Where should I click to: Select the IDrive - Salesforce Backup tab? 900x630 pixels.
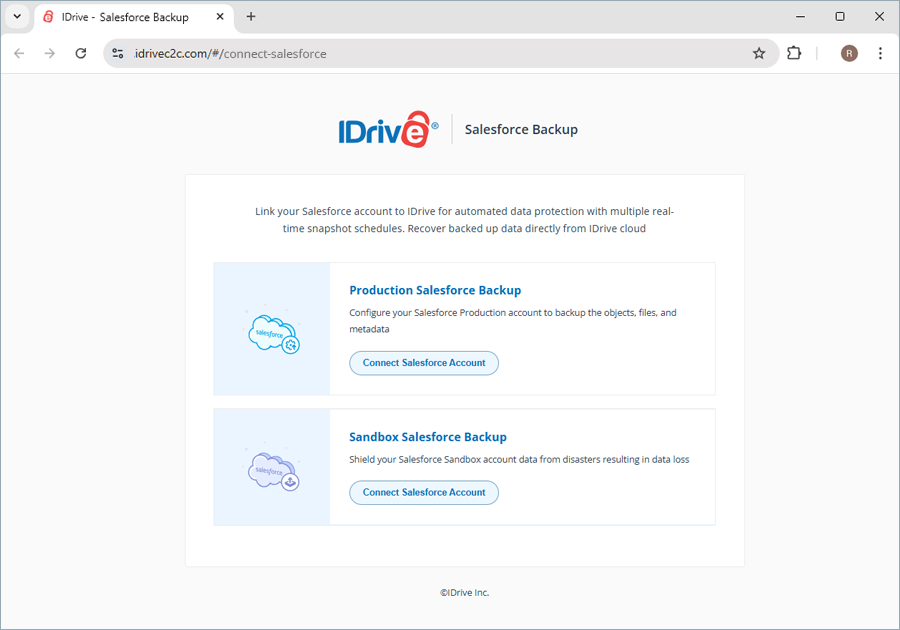coord(130,16)
